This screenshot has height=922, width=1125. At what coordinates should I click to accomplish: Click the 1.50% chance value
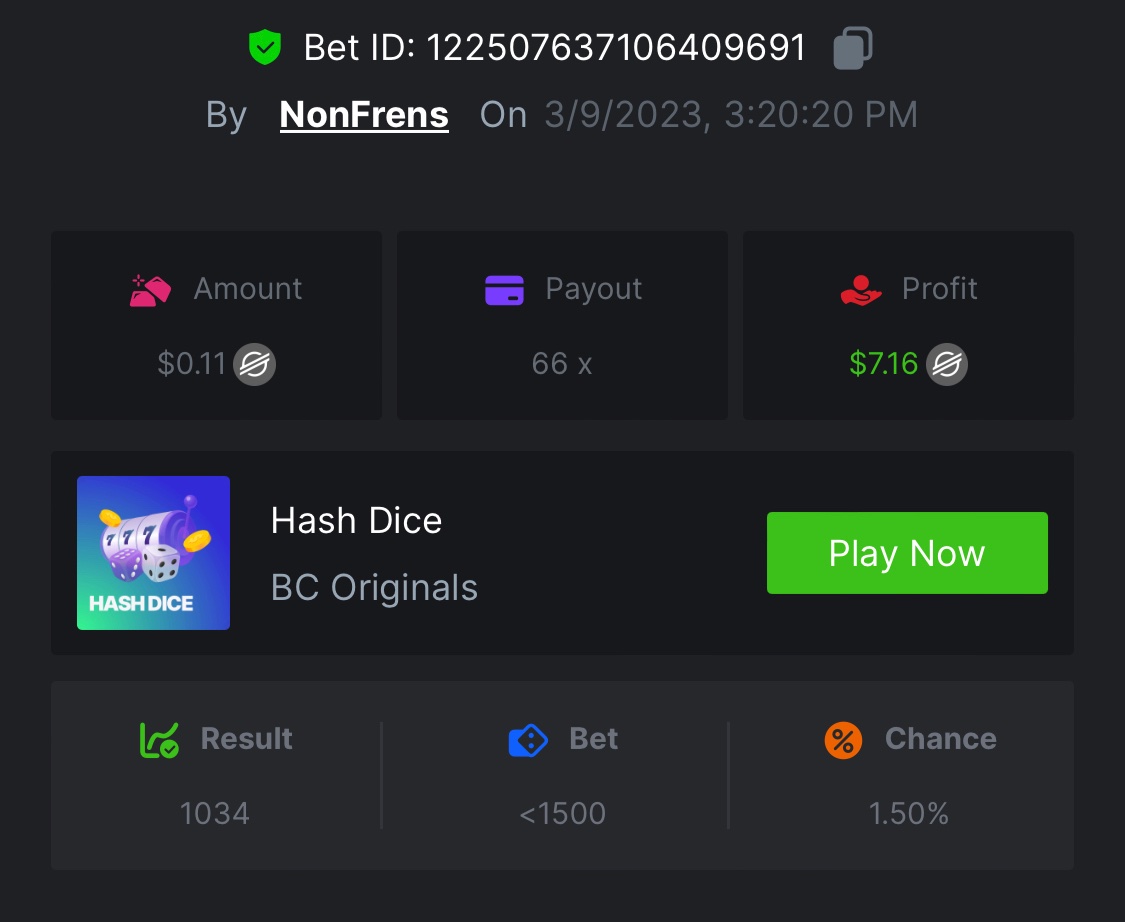point(908,814)
